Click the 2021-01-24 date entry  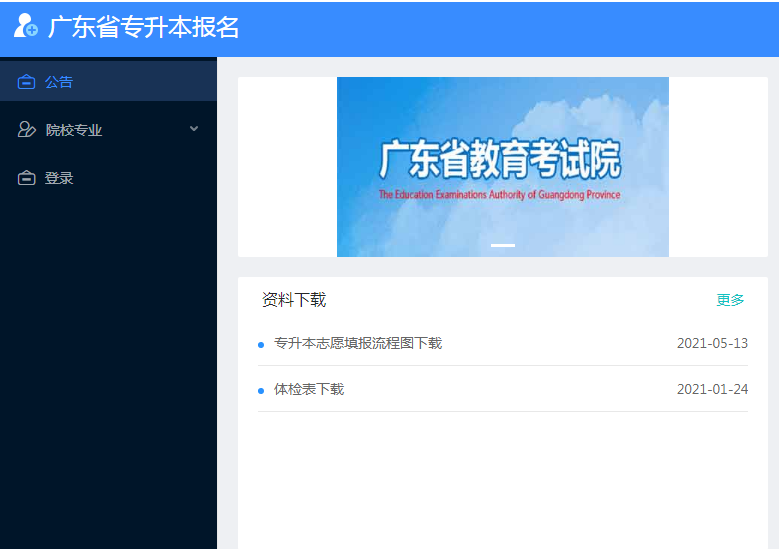click(712, 389)
